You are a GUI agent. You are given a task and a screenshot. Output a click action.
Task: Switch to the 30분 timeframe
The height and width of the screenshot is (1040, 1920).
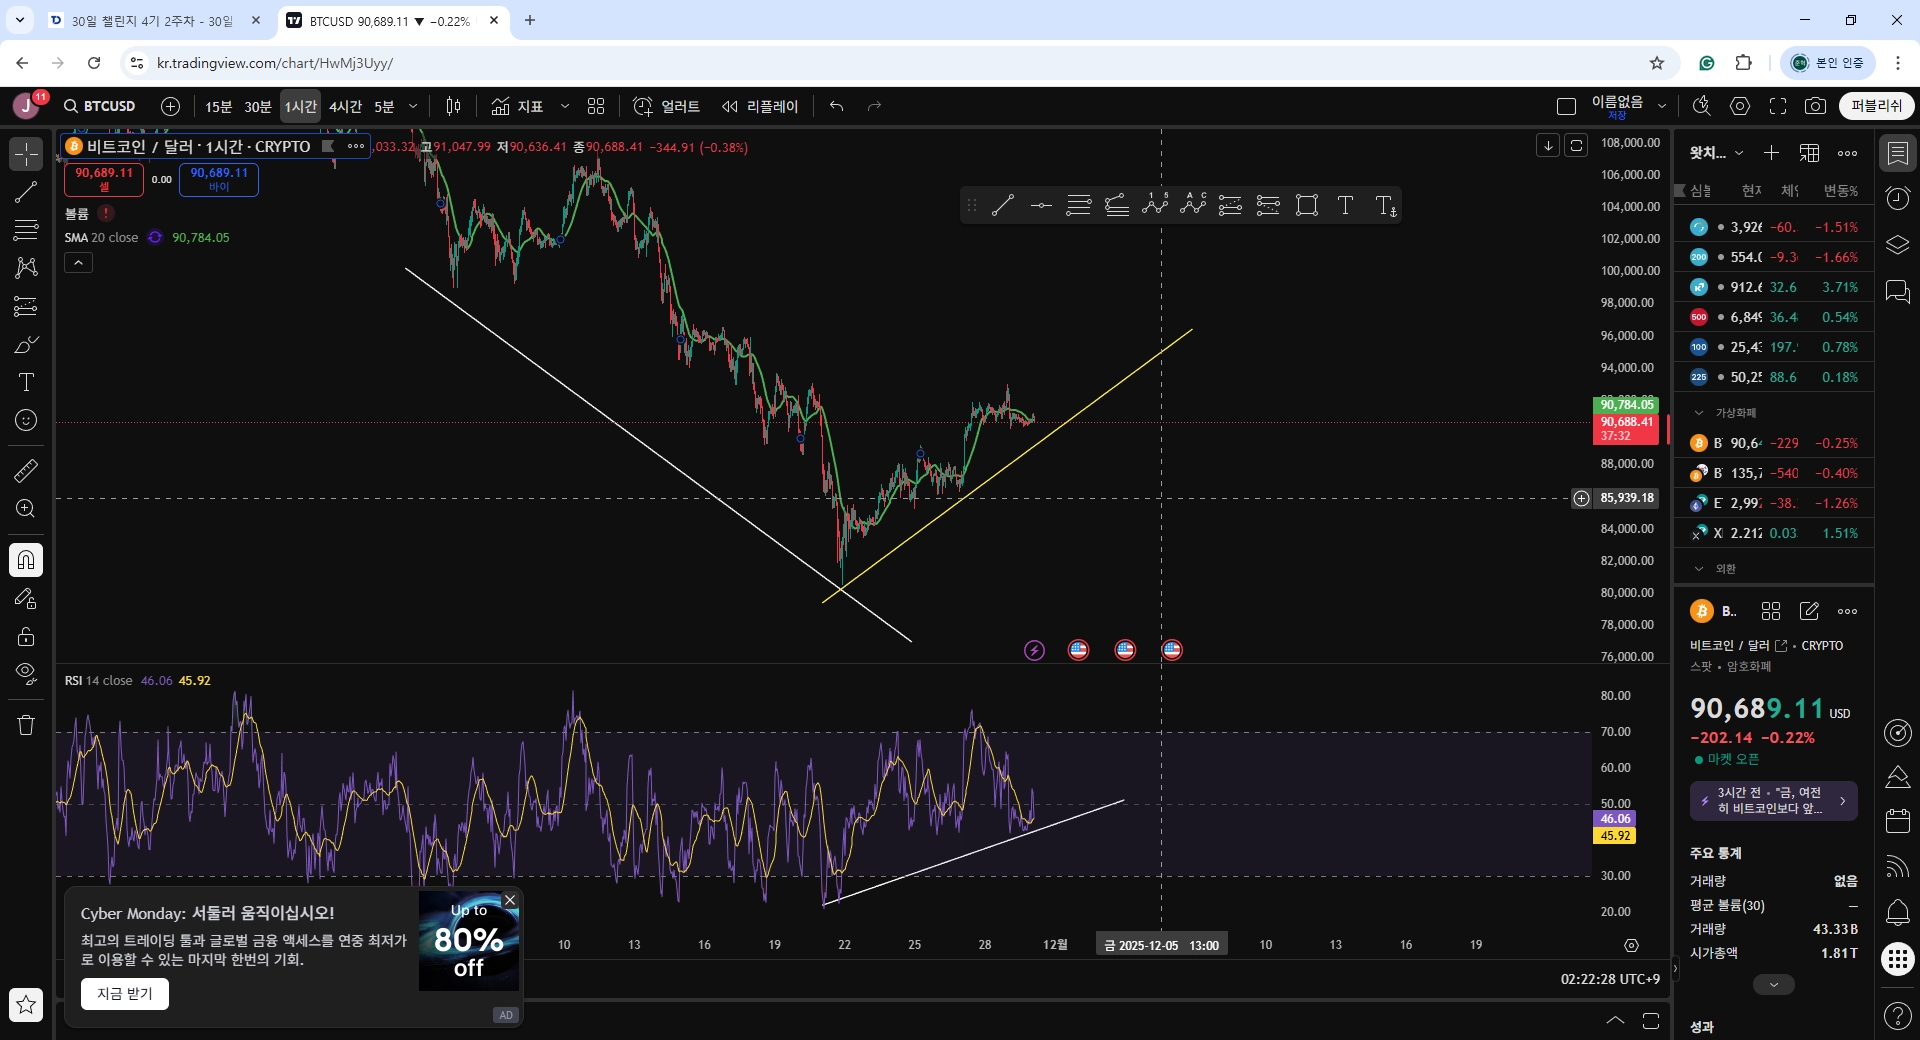click(258, 106)
